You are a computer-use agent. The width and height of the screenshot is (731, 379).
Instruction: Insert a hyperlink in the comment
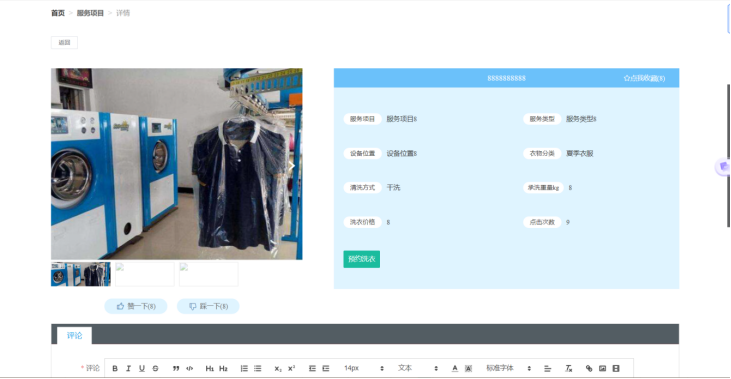[589, 368]
